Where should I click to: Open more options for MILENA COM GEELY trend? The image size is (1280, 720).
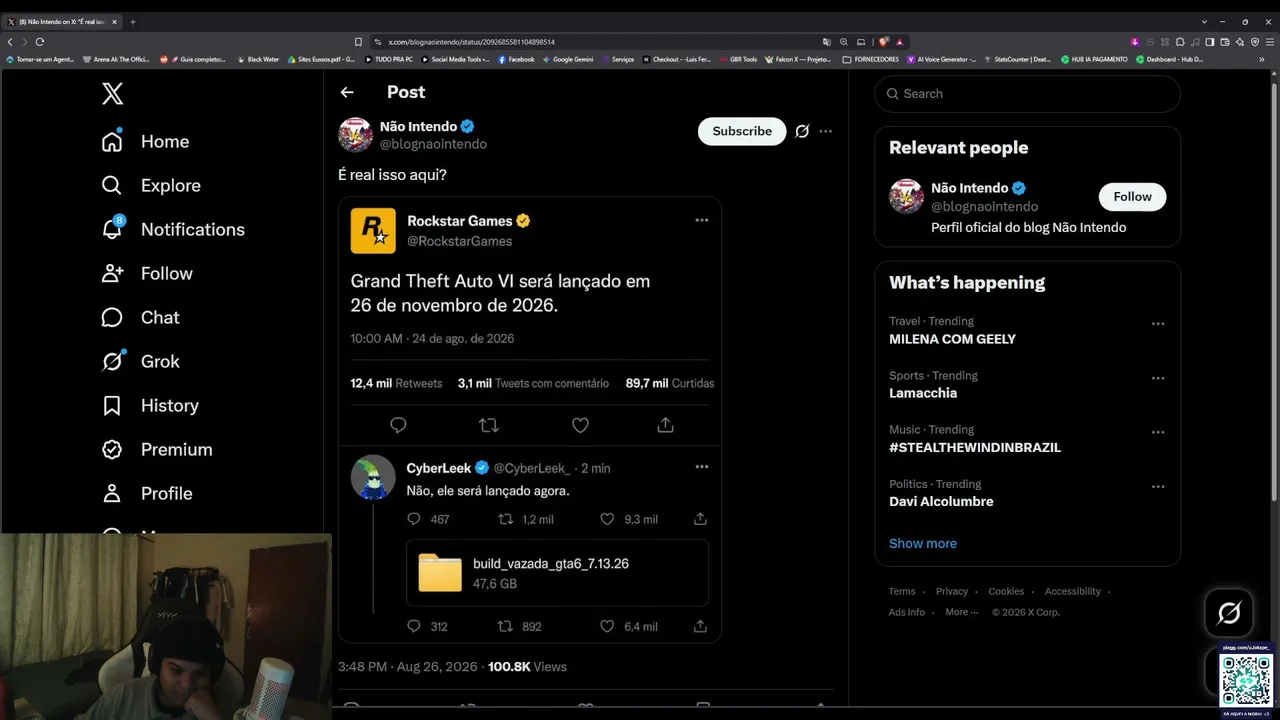click(1158, 324)
